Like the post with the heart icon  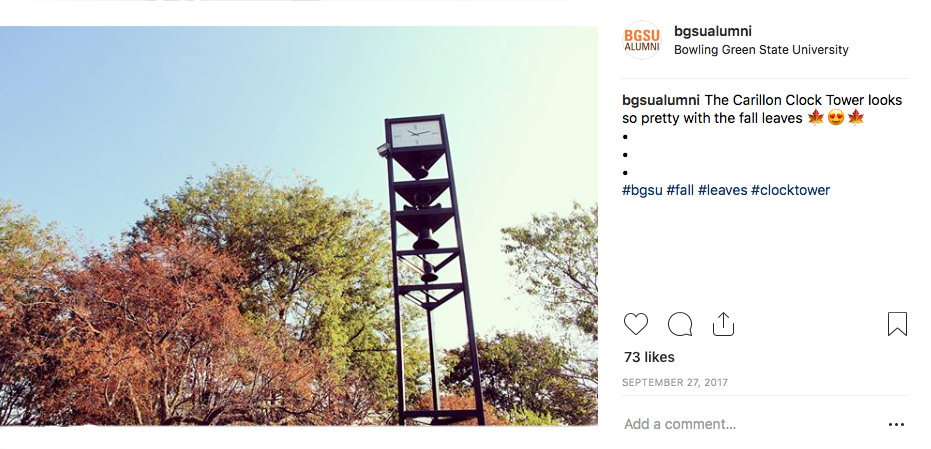tap(636, 324)
